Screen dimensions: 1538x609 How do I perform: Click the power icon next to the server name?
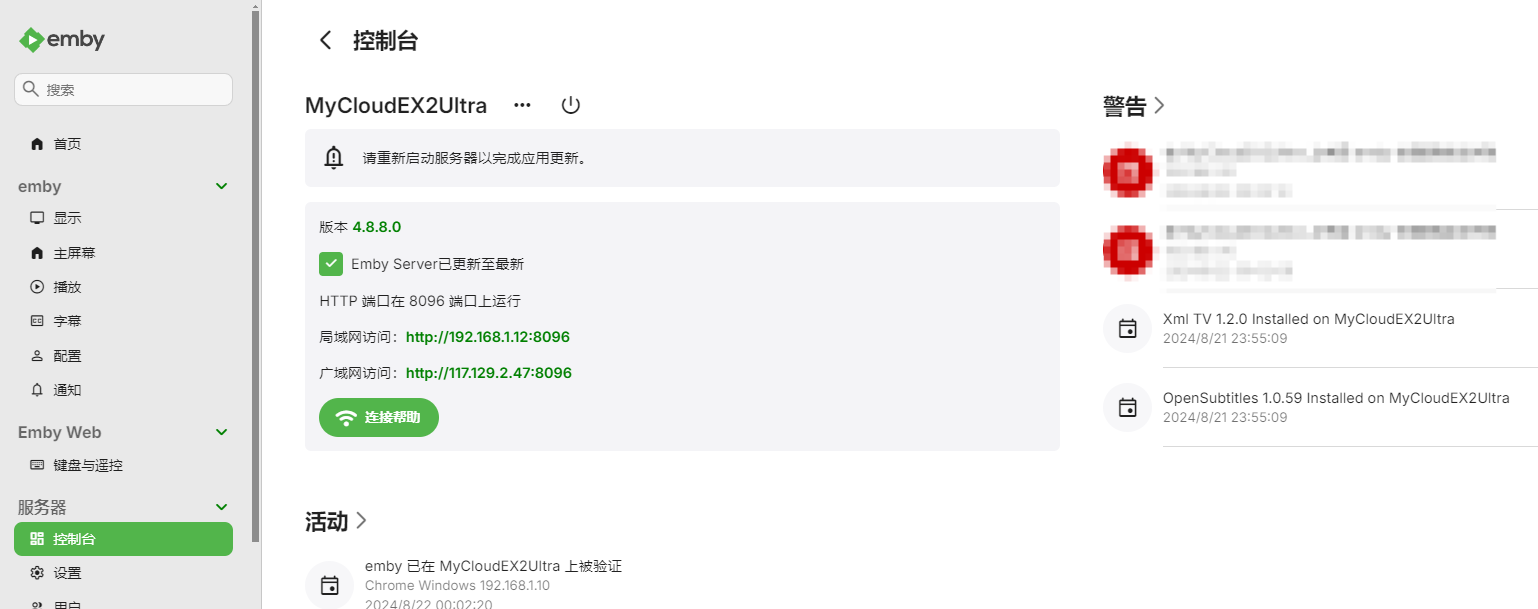pos(570,105)
